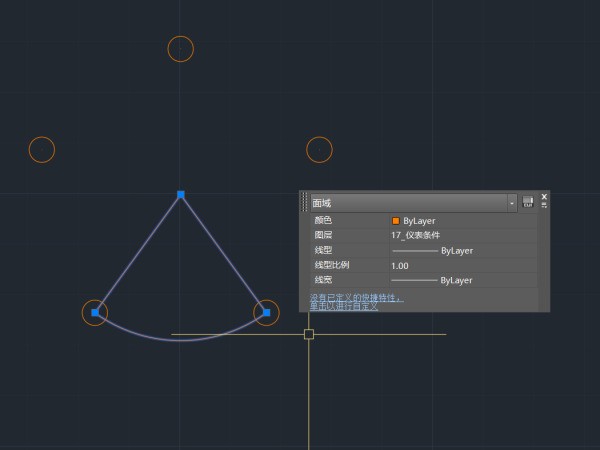This screenshot has height=450, width=600.
Task: Click the CUI customize icon in panel header
Action: coord(528,202)
